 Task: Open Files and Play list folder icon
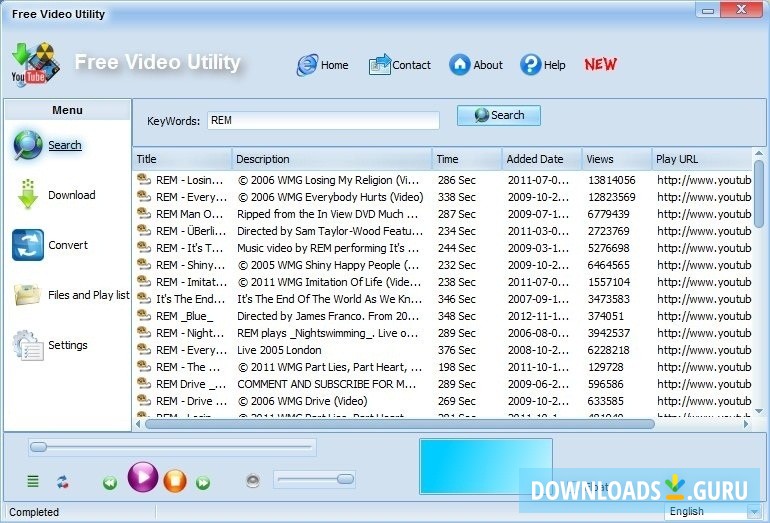[x=28, y=295]
